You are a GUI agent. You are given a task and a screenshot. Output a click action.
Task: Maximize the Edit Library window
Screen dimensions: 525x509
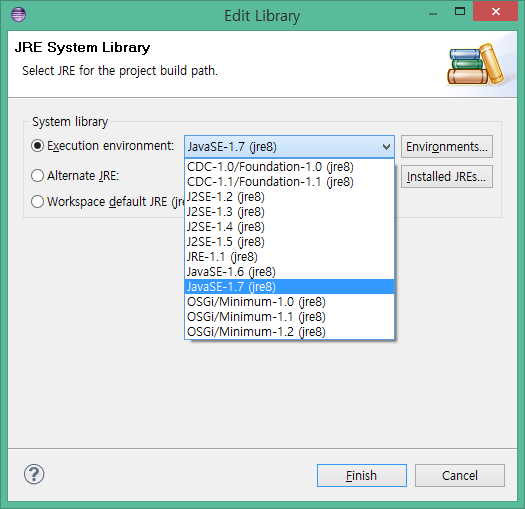coord(460,12)
